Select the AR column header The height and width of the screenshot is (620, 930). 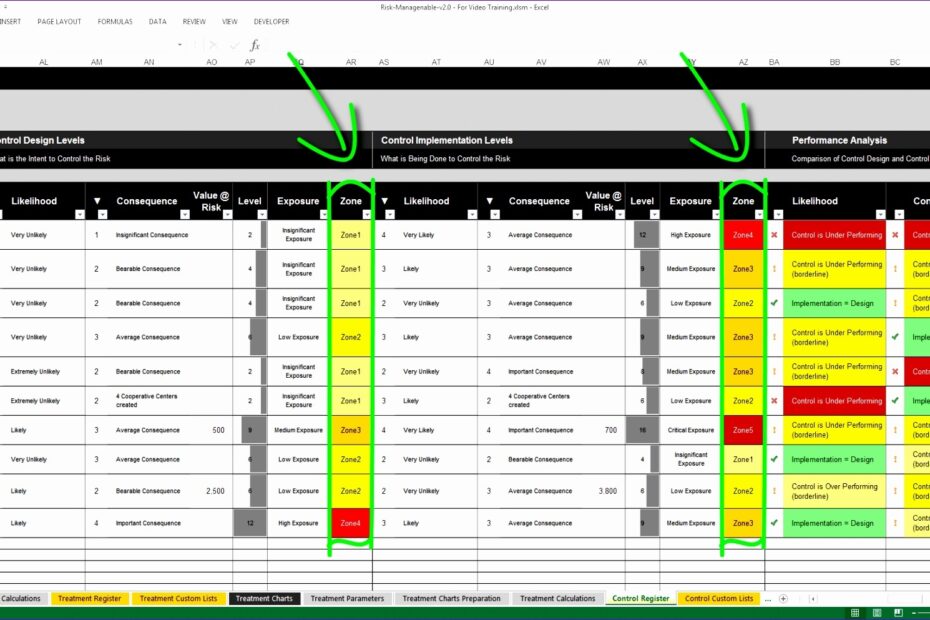(351, 61)
